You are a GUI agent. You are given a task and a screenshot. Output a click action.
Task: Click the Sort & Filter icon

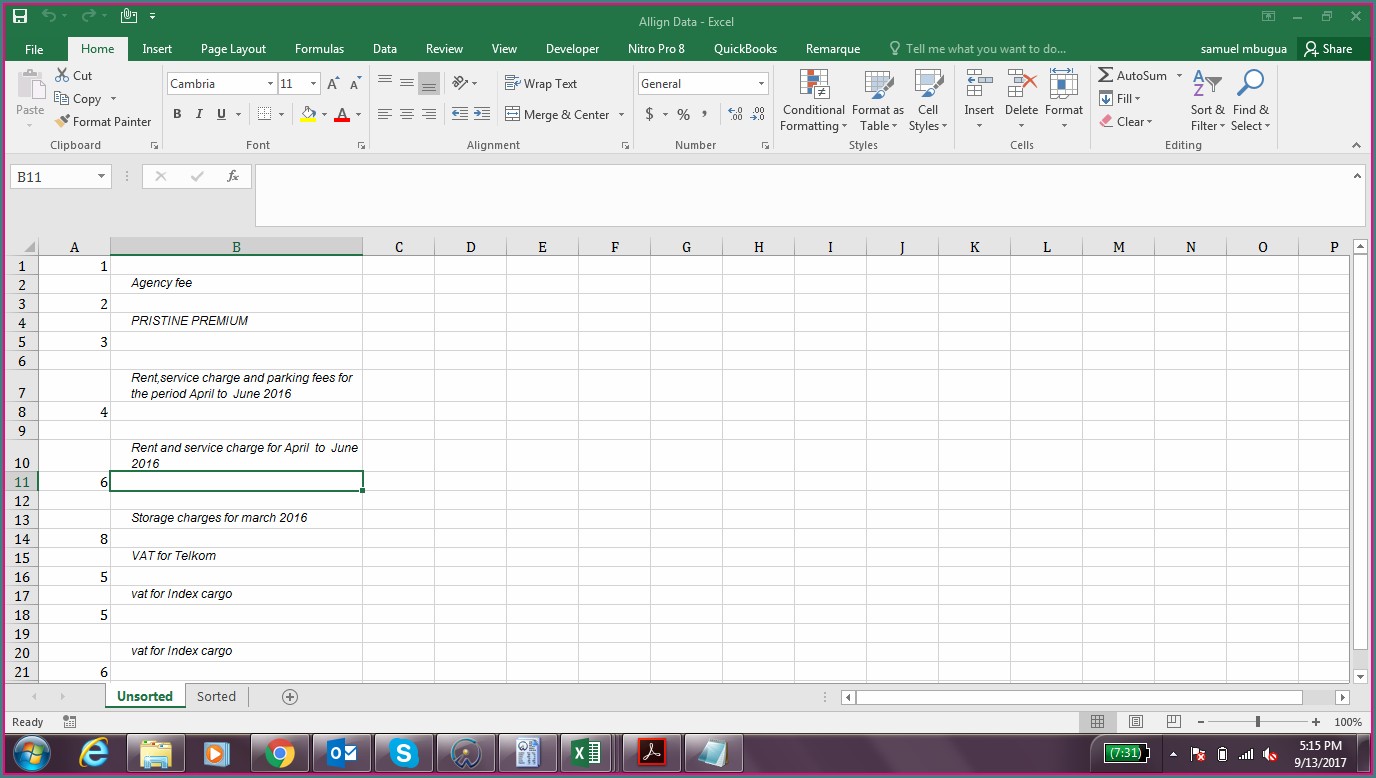pos(1207,101)
